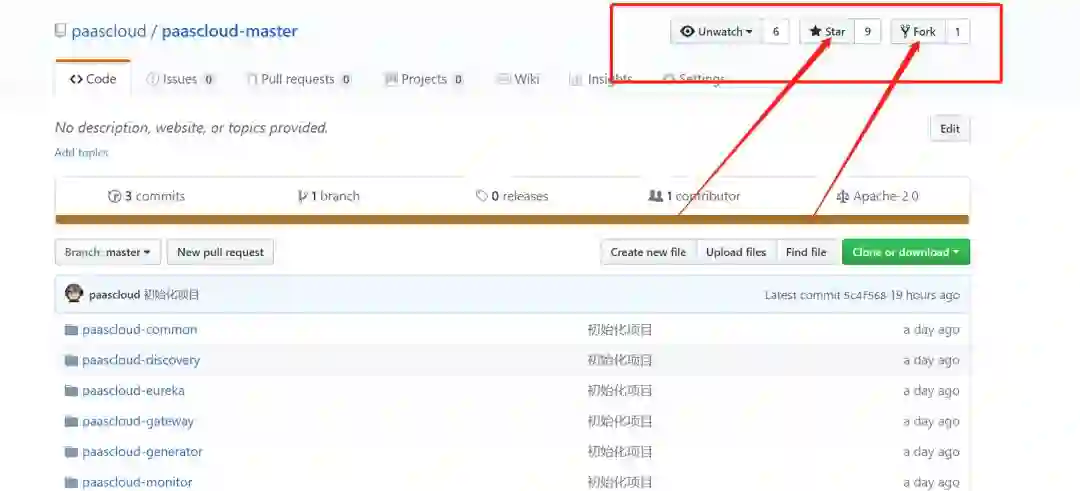Click the New pull request button
This screenshot has height=491, width=1080.
220,252
